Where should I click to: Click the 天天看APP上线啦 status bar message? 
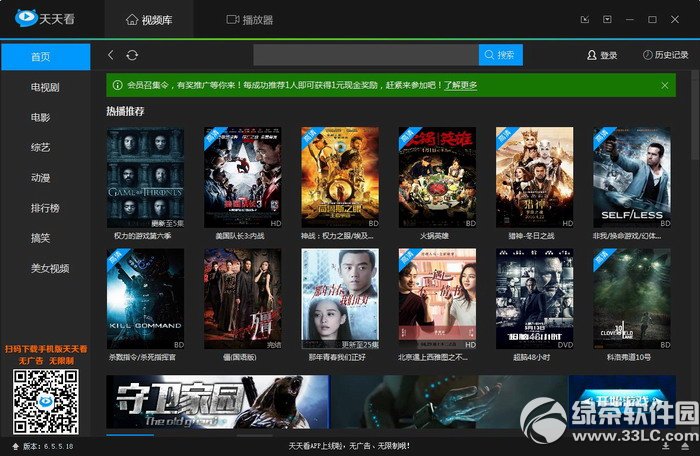(349, 446)
